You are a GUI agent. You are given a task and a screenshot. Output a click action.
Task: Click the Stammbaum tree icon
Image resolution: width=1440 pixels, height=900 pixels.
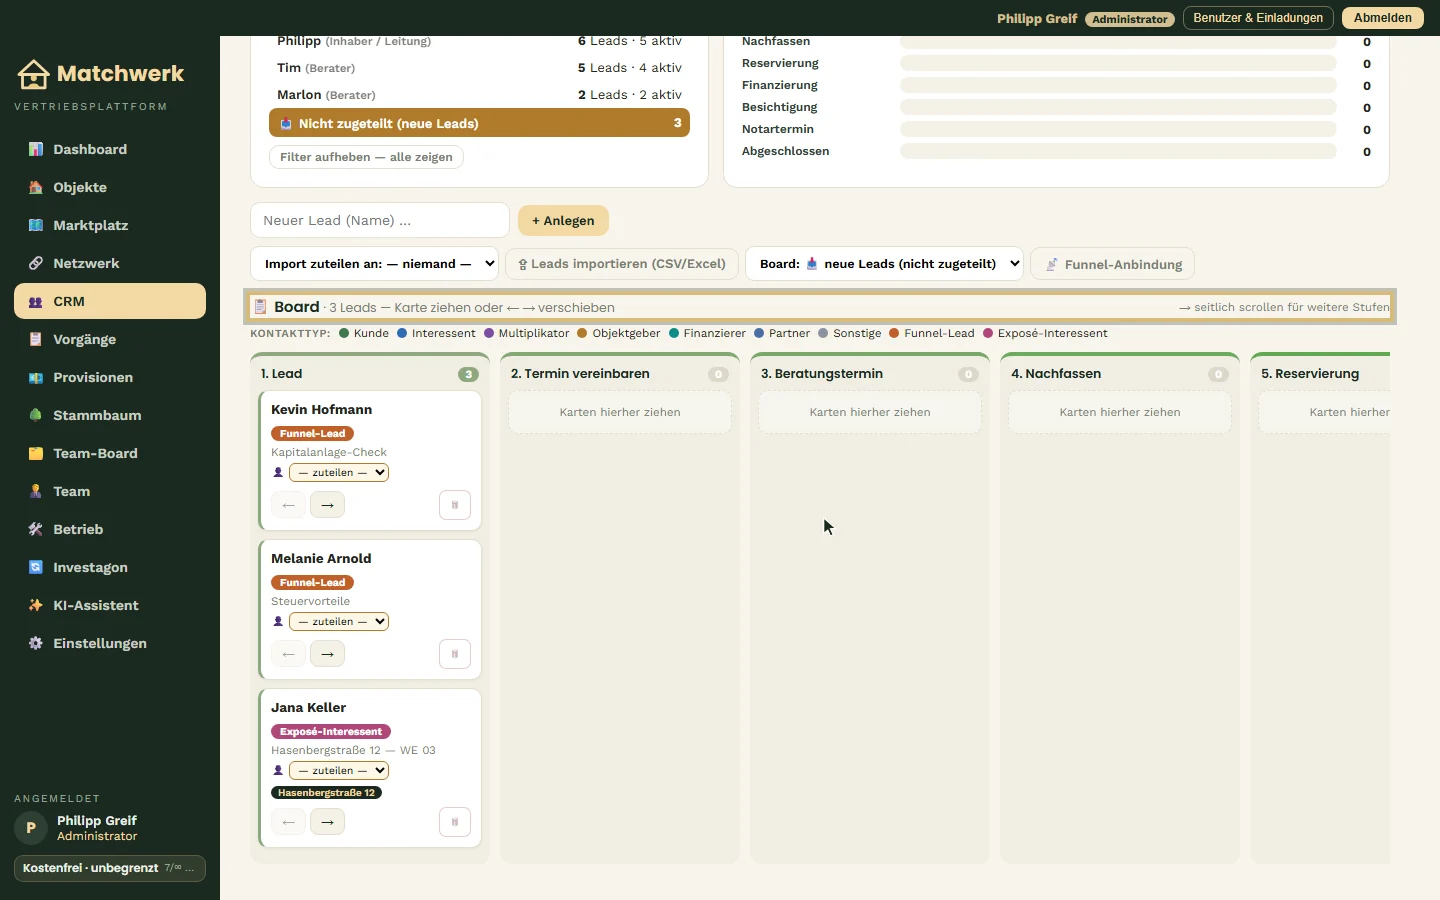click(x=36, y=415)
